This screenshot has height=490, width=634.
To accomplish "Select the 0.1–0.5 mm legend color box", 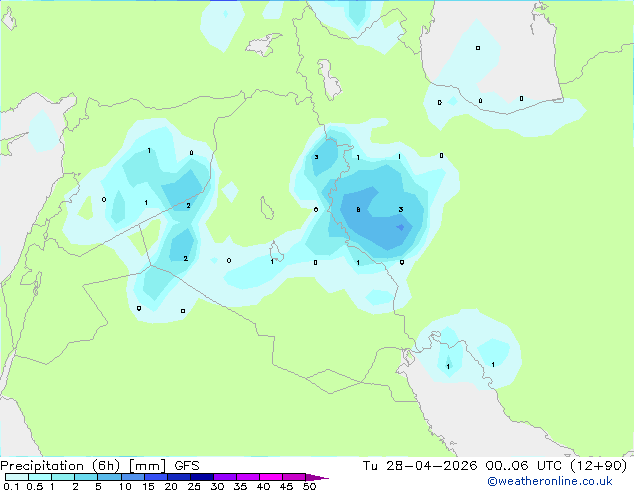I will tap(17, 477).
